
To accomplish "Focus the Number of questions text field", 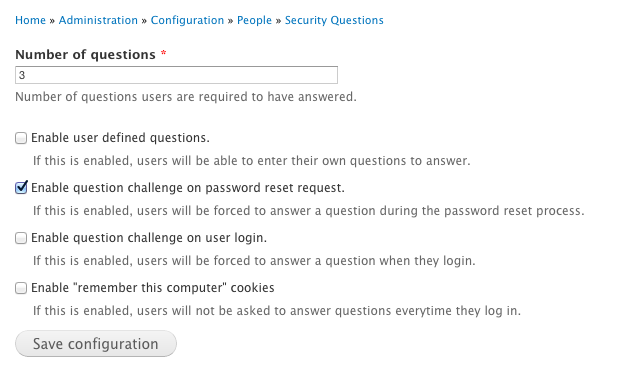I will click(x=177, y=75).
